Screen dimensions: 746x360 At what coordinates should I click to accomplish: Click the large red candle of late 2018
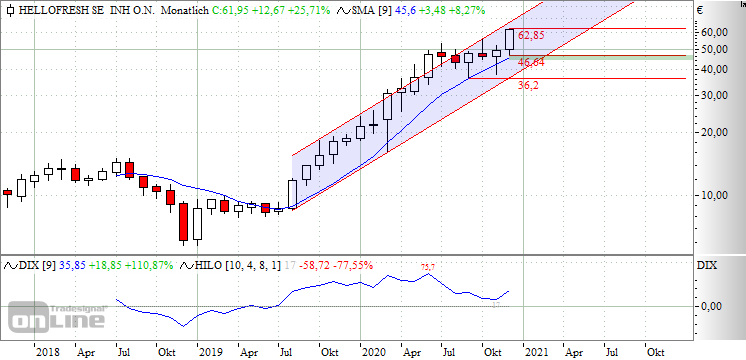pyautogui.click(x=184, y=222)
